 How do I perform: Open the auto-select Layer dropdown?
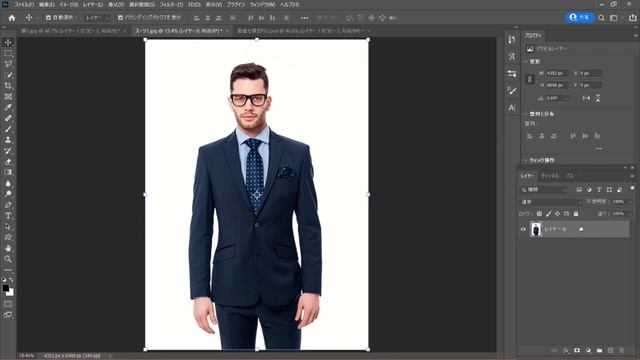[97, 18]
